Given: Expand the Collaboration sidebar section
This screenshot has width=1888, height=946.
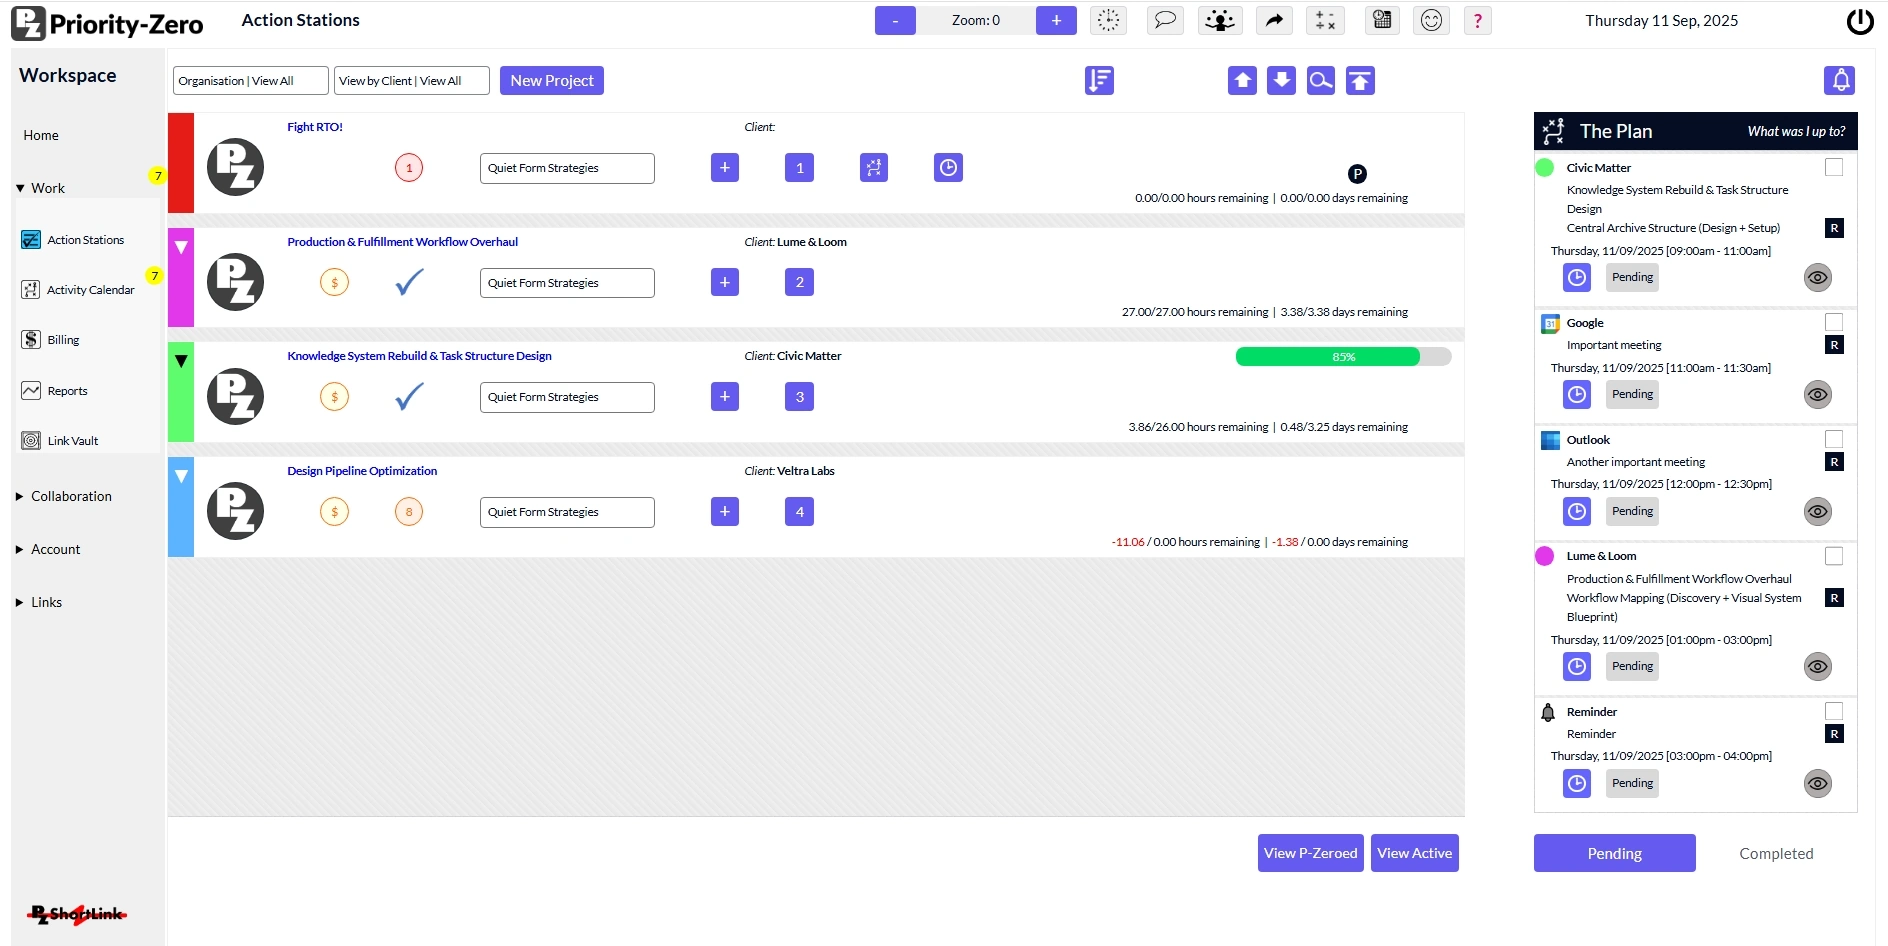Looking at the screenshot, I should click(x=71, y=496).
